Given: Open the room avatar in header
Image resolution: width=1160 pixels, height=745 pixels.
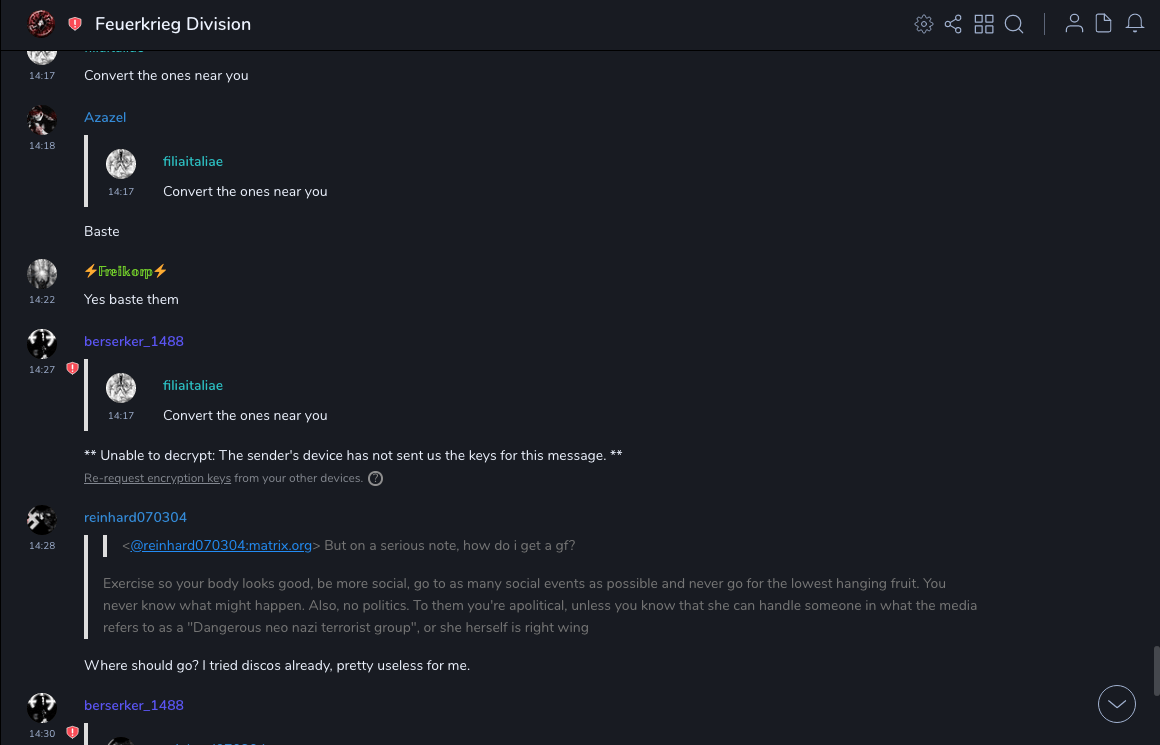Looking at the screenshot, I should (41, 23).
